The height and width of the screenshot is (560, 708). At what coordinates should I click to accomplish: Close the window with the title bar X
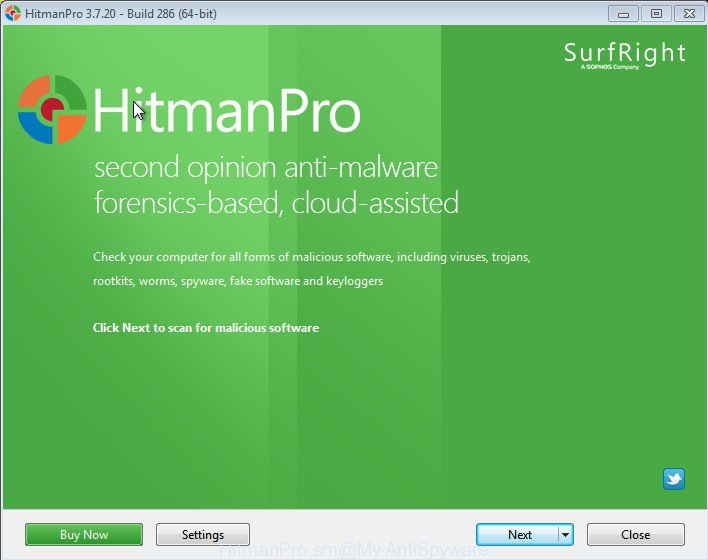click(689, 14)
